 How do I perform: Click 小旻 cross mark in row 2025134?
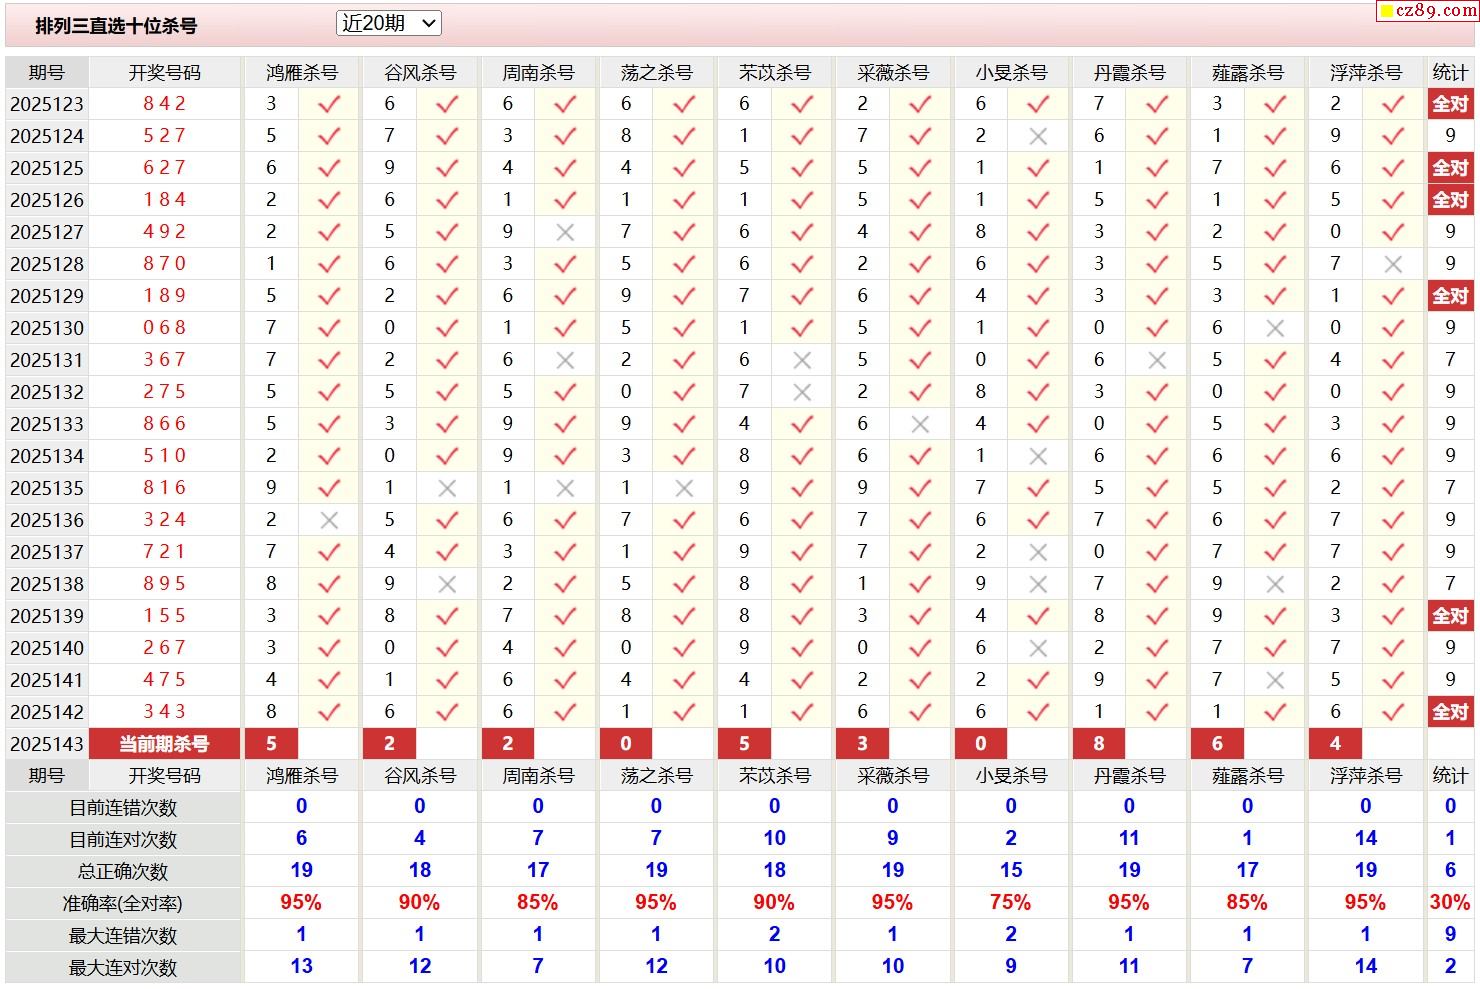(x=1038, y=456)
